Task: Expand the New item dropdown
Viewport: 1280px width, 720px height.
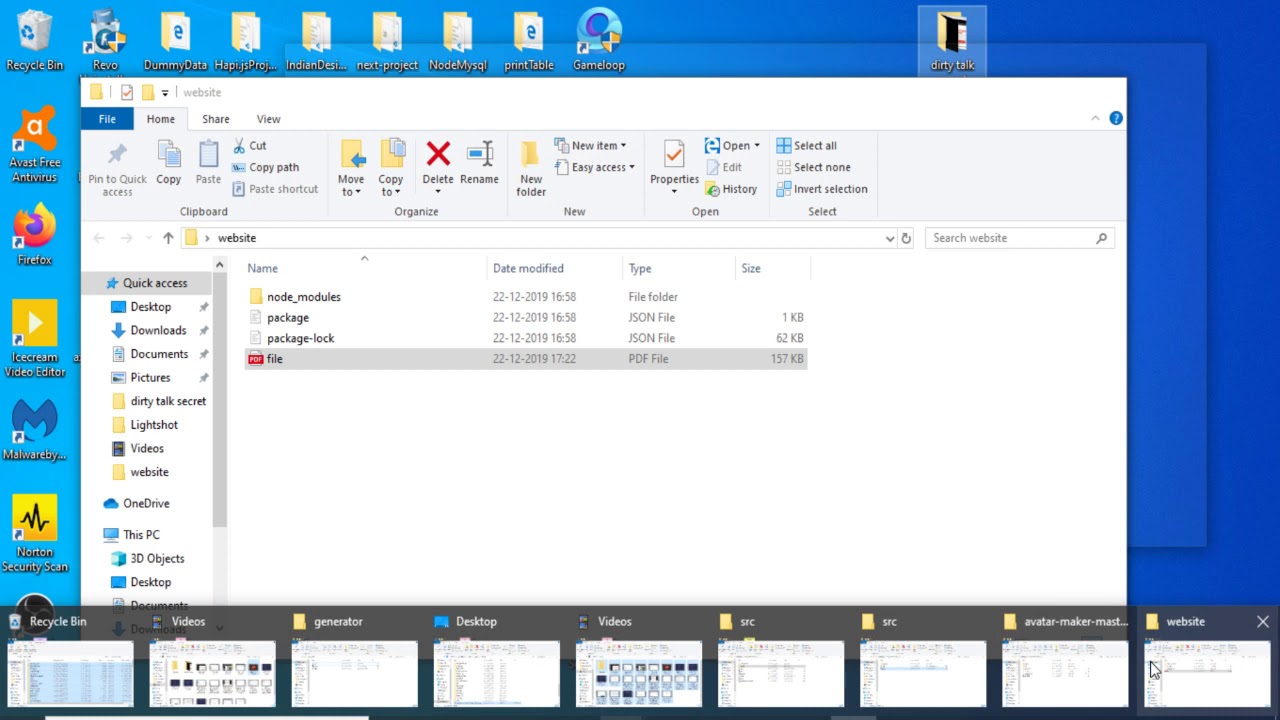Action: pos(591,146)
